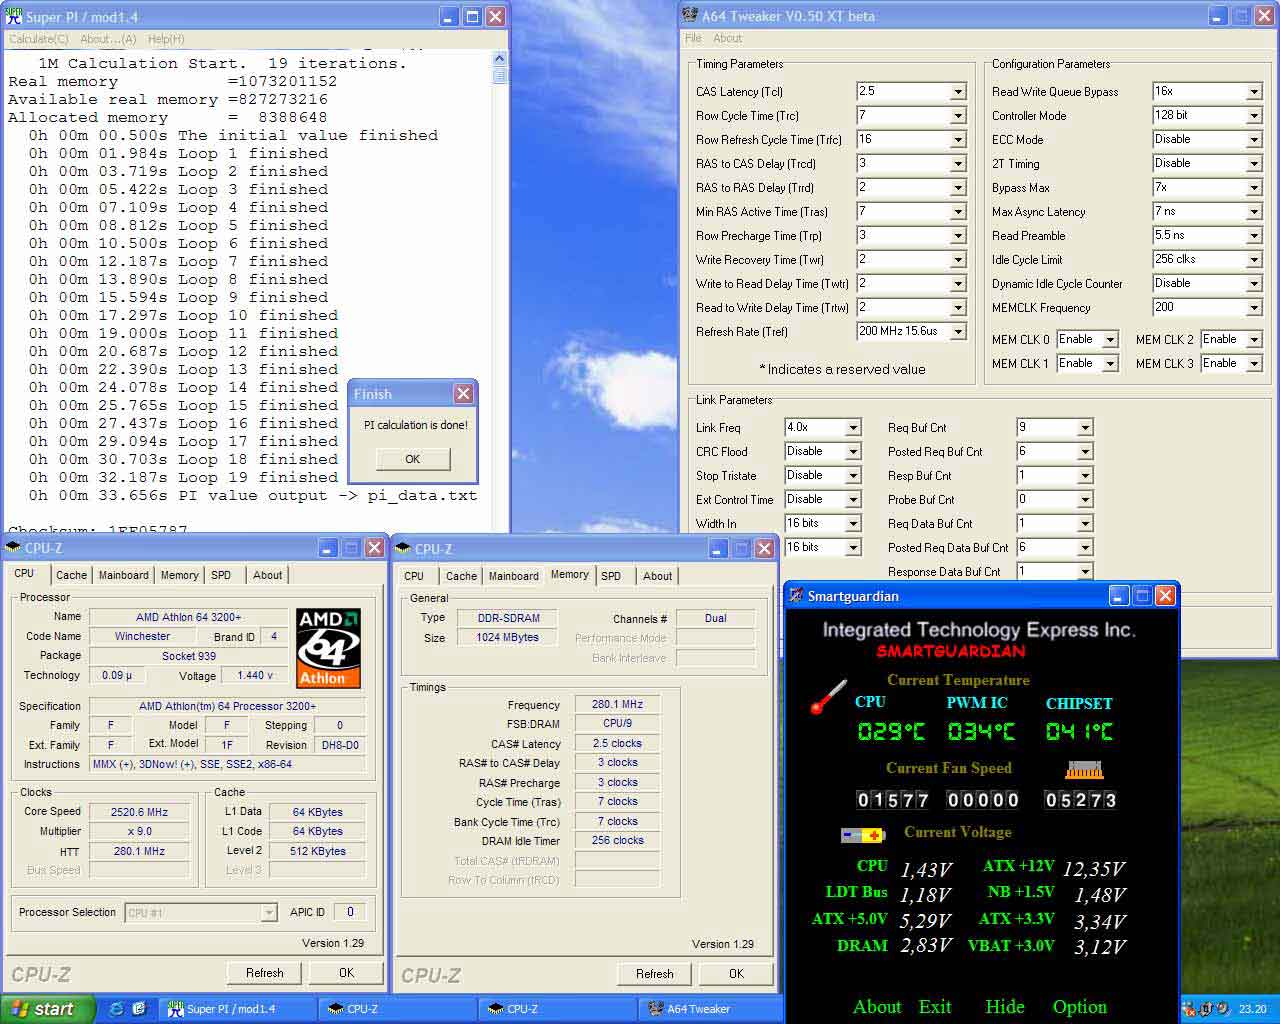
Task: Click the Core Speed 2520.6 MHz field
Action: point(139,812)
